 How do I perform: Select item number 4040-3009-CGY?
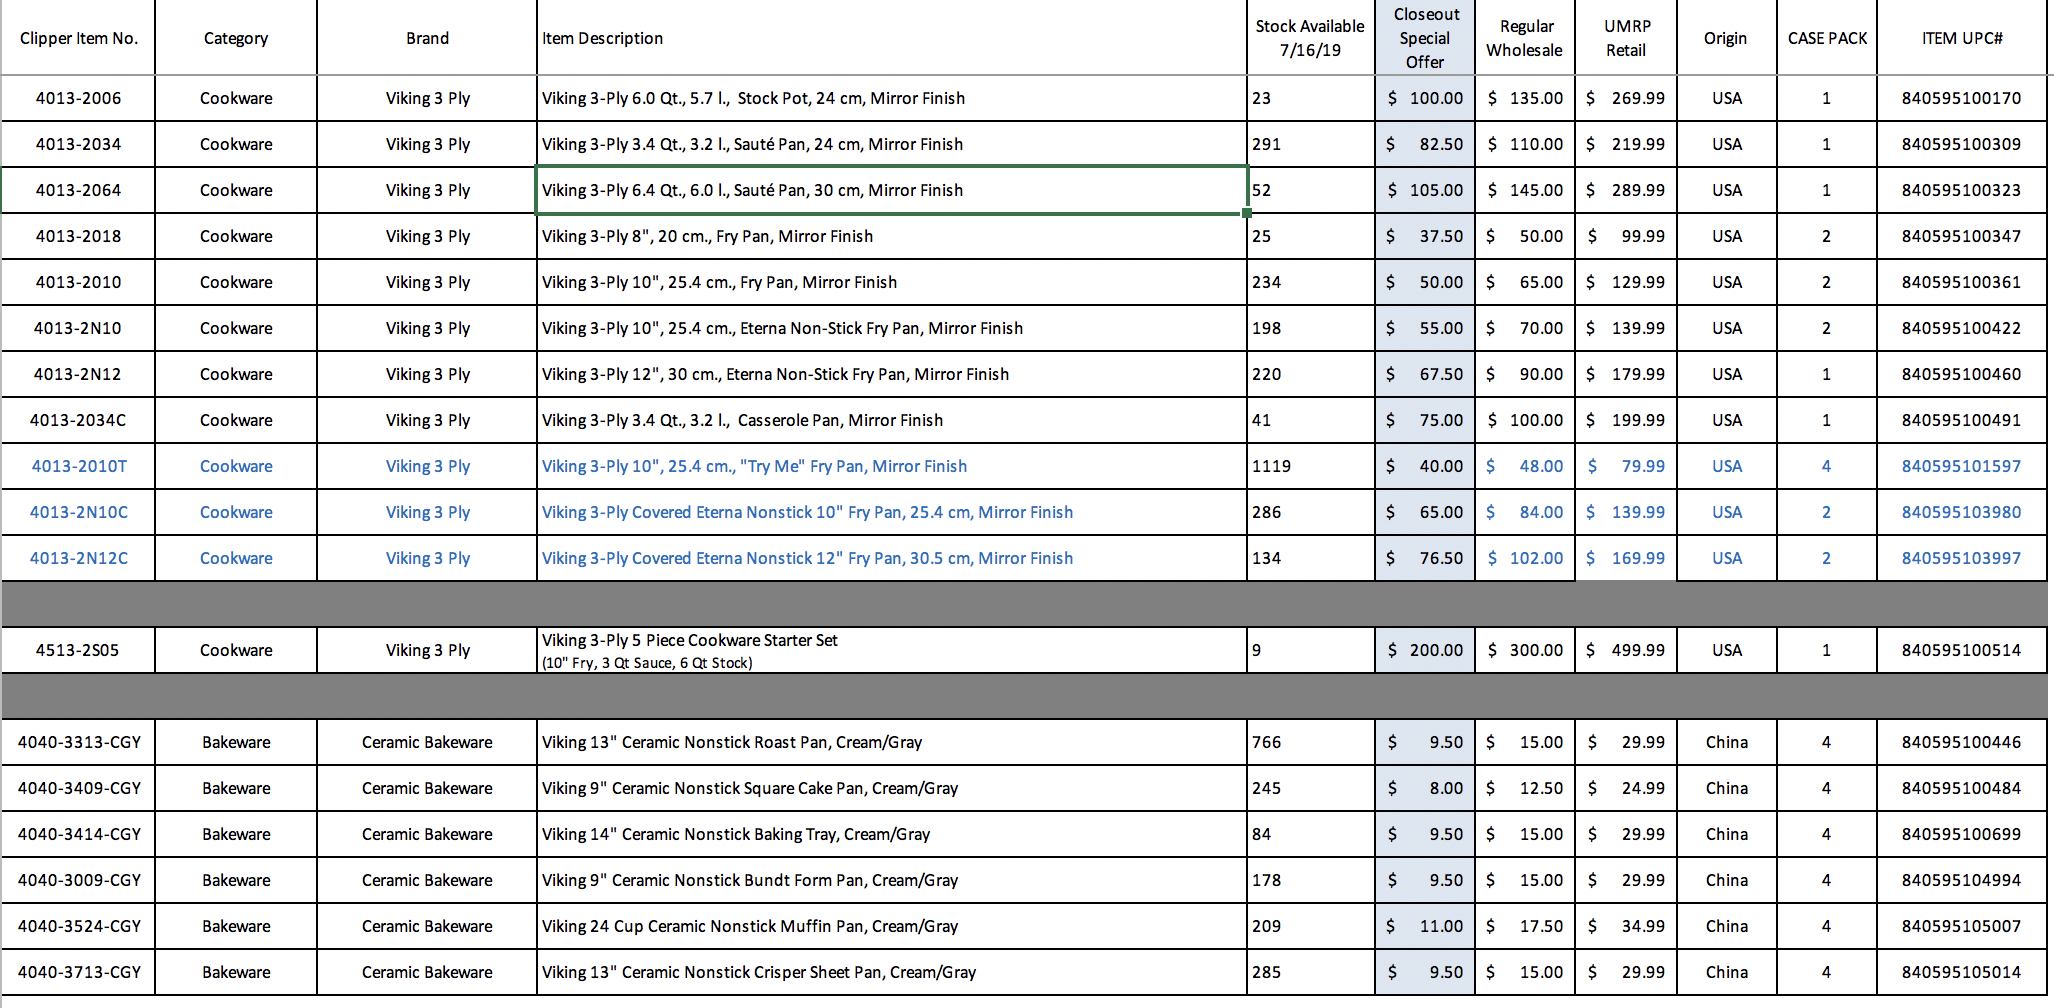click(x=79, y=880)
